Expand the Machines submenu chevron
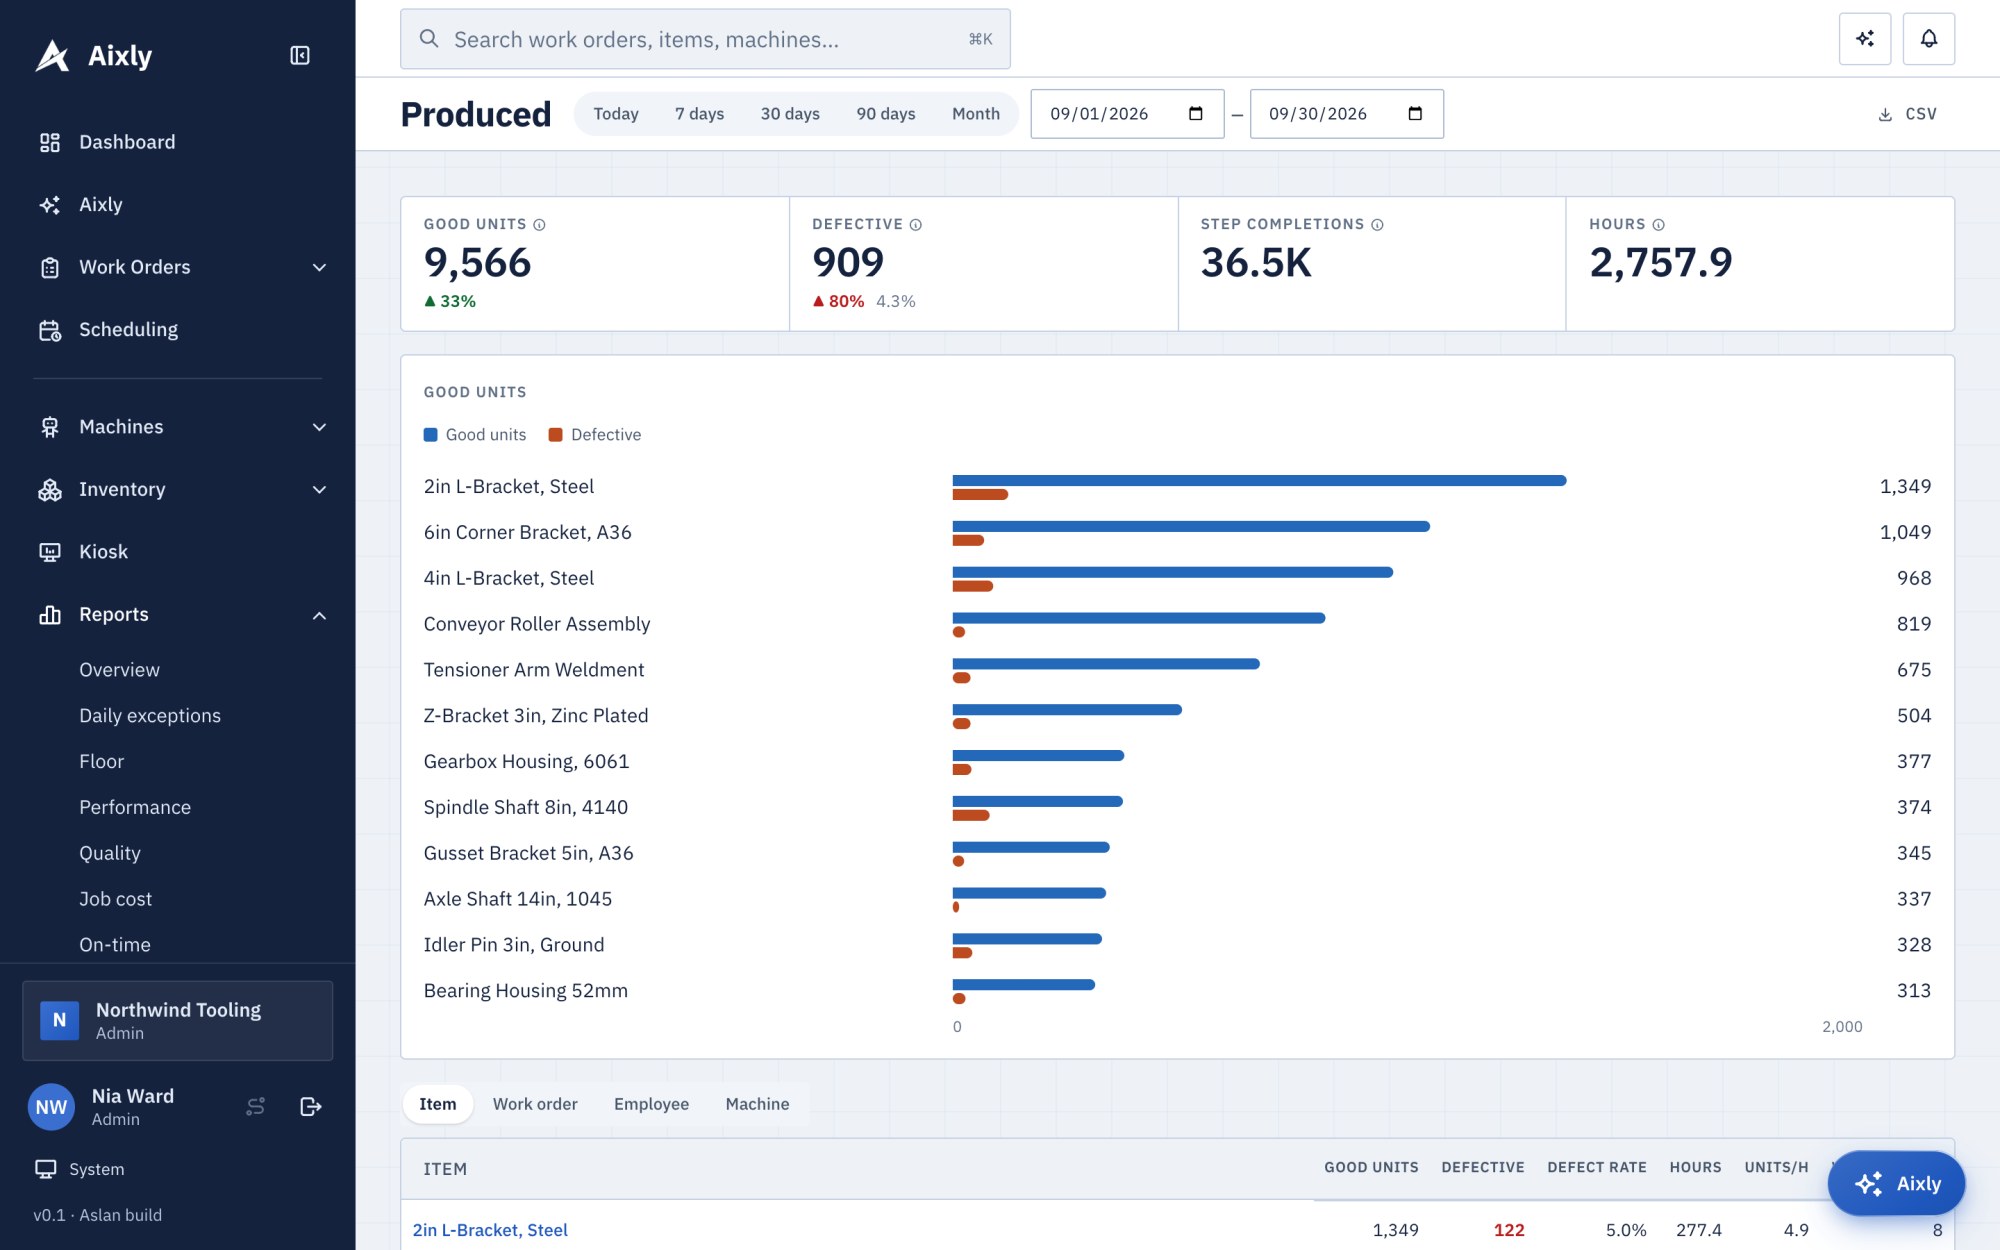This screenshot has height=1250, width=2000. coord(319,427)
